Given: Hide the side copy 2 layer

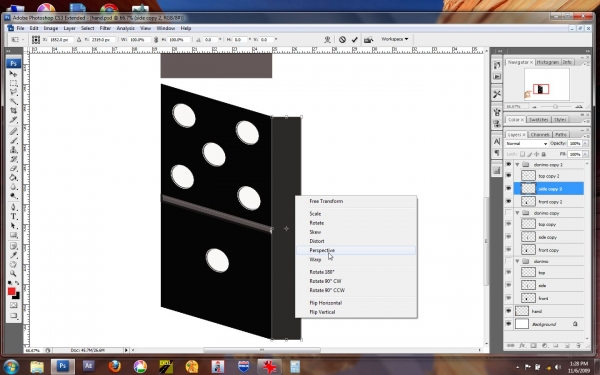Looking at the screenshot, I should point(509,188).
